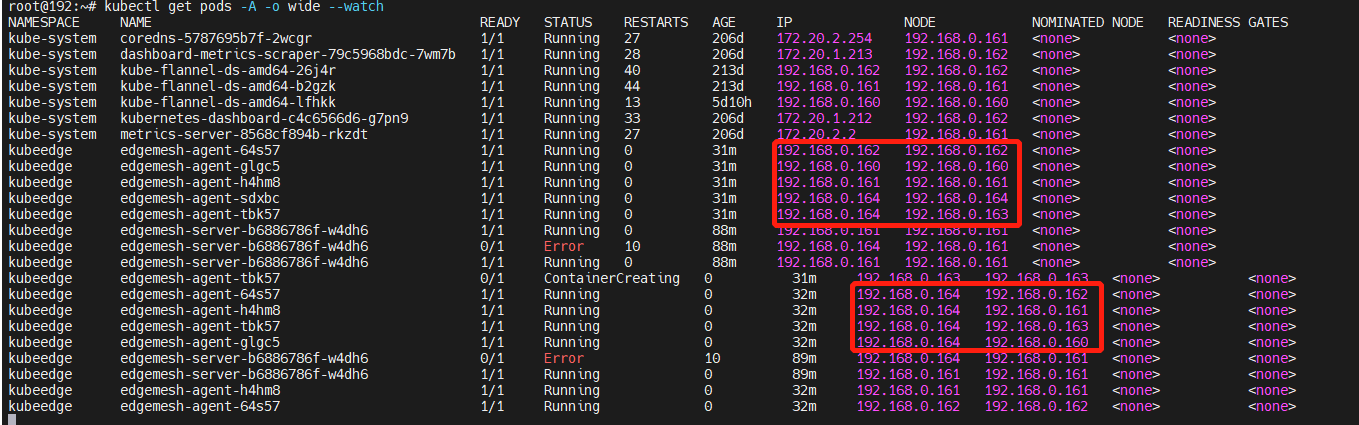Click the STATUS column header
The height and width of the screenshot is (425, 1359).
coord(568,22)
